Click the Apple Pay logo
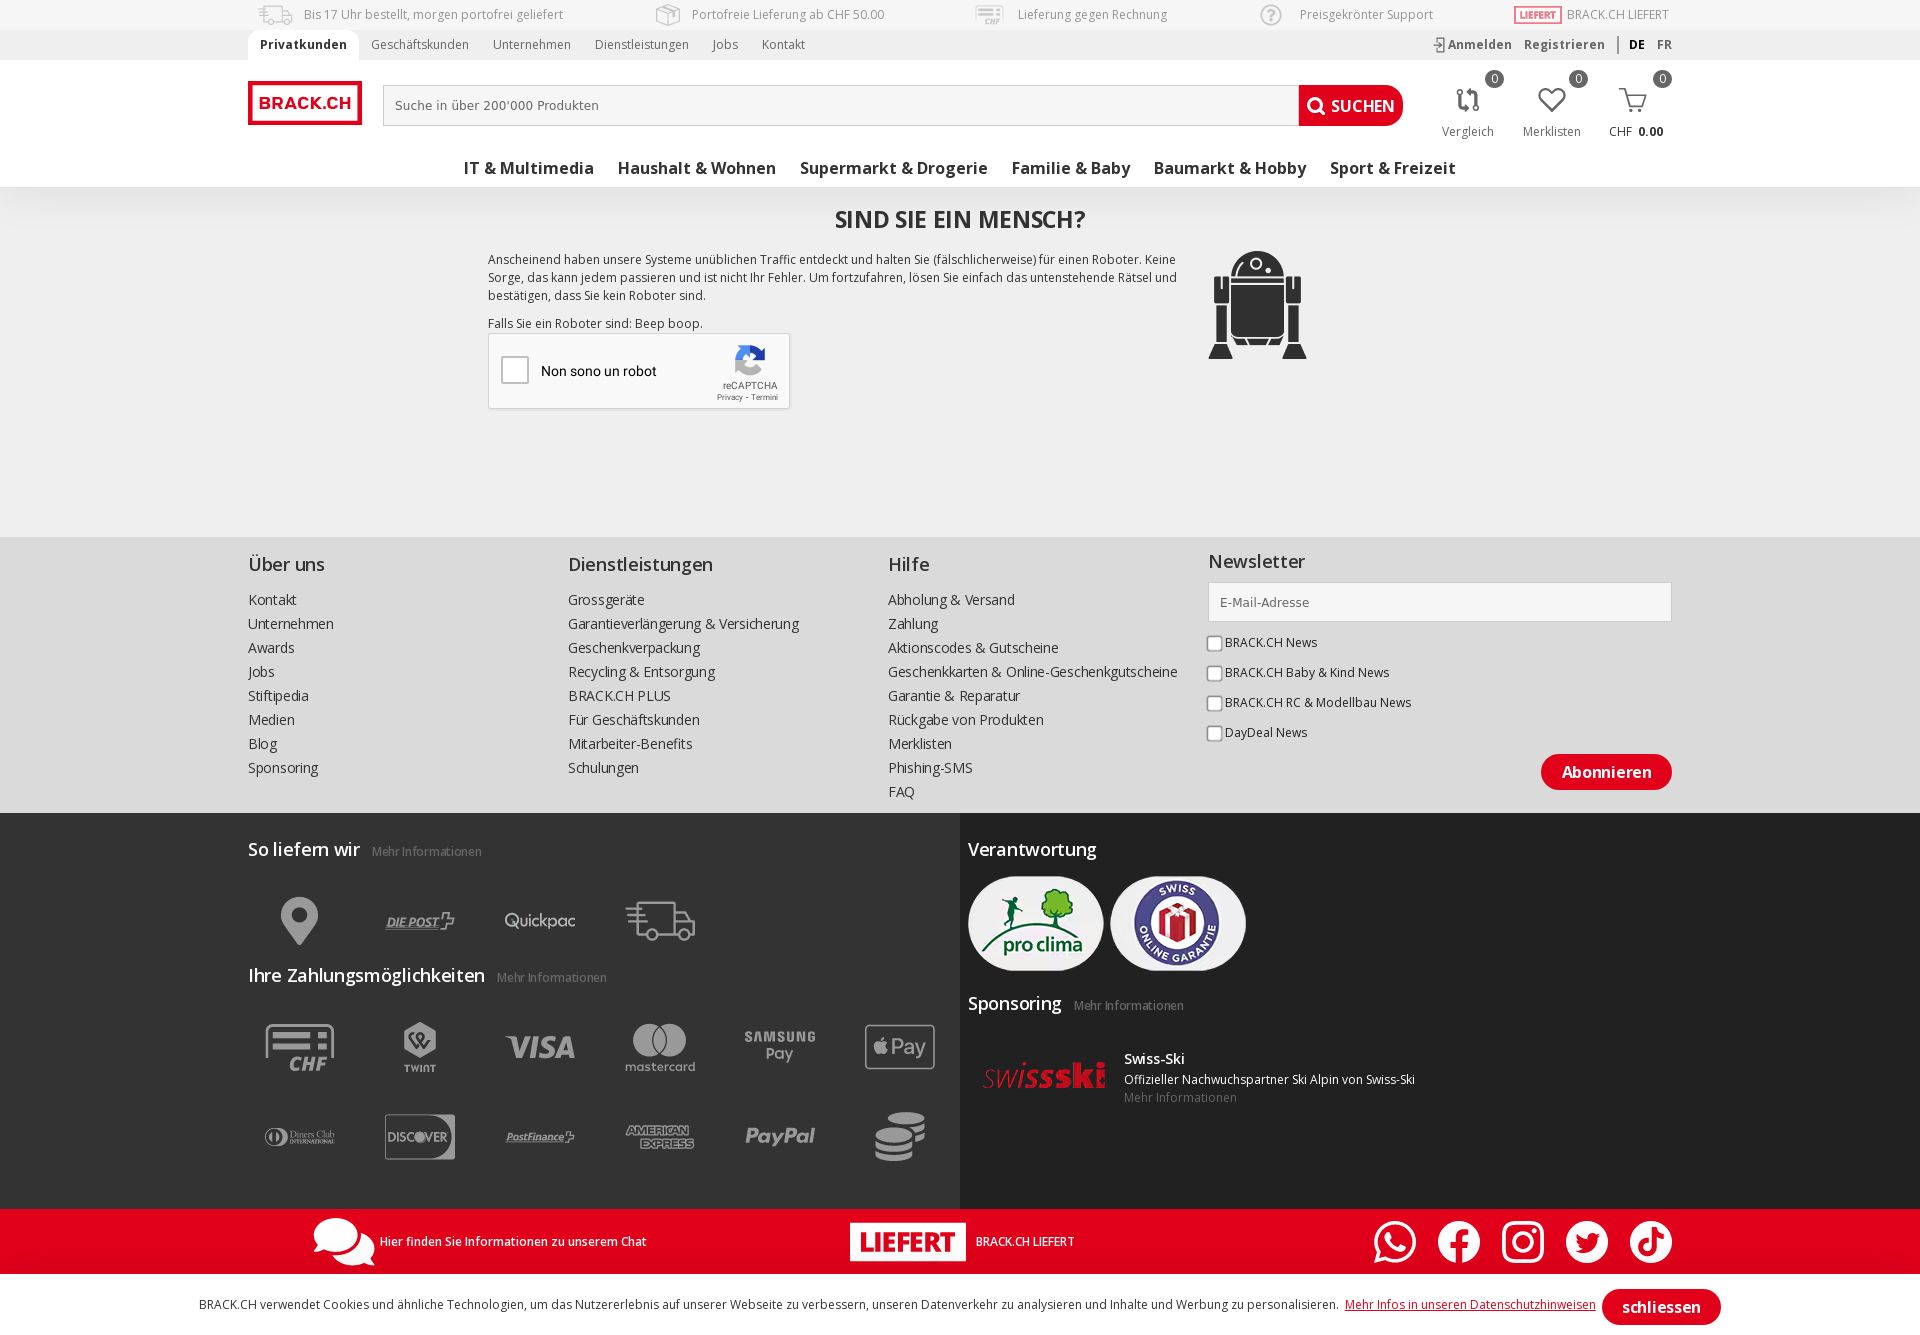Viewport: 1920px width, 1335px height. click(x=900, y=1047)
